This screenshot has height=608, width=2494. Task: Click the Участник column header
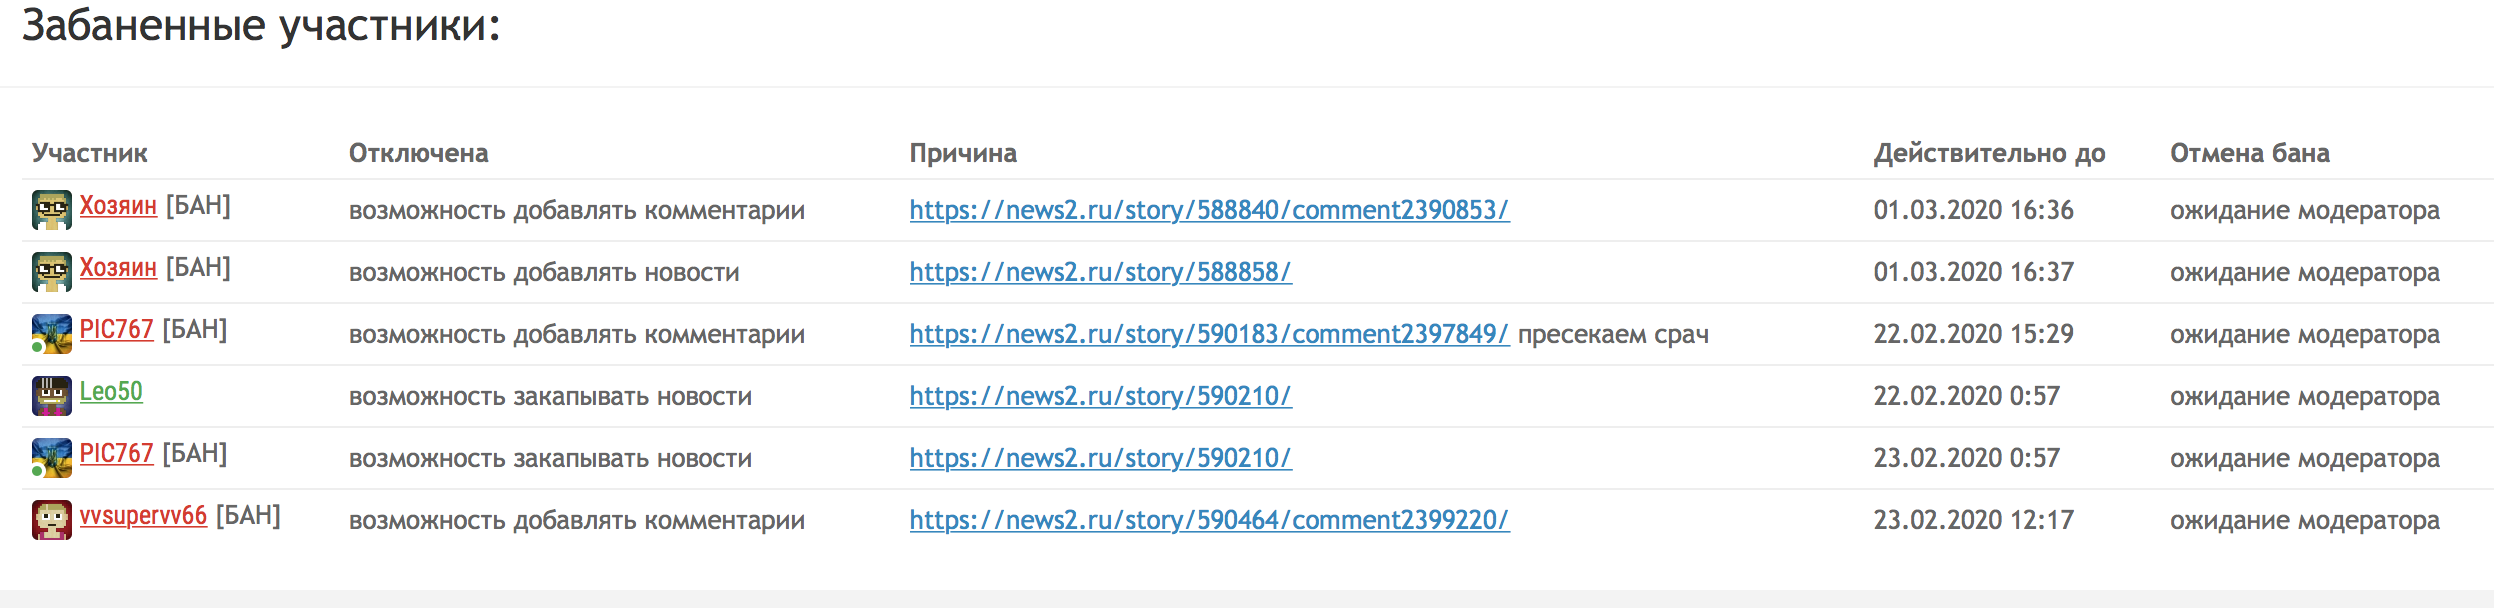90,153
